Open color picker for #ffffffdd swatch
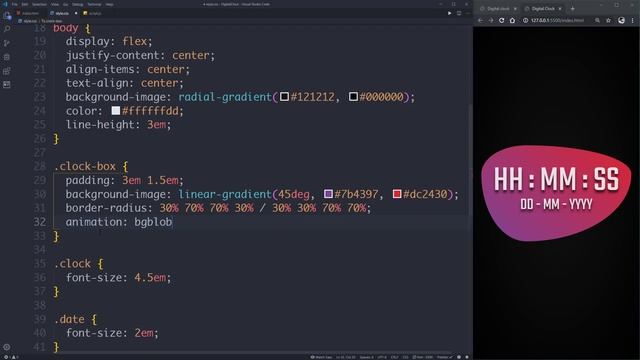This screenshot has height=360, width=640. (116, 111)
